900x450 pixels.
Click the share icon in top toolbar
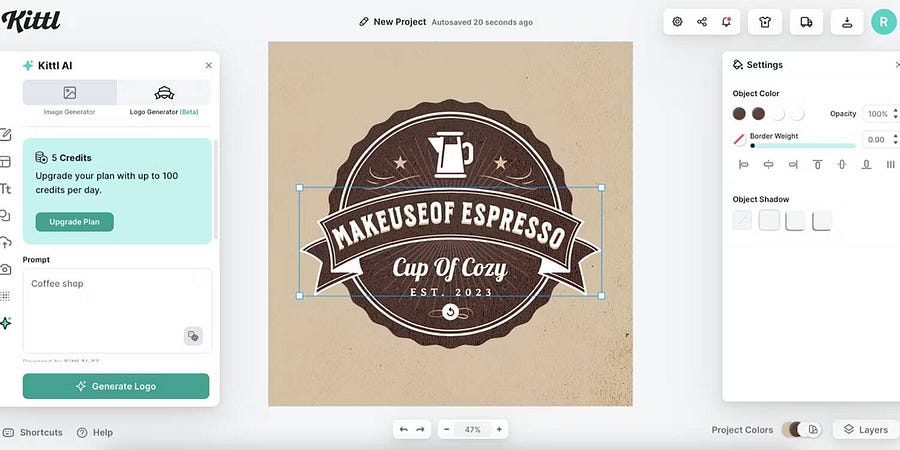coord(702,22)
